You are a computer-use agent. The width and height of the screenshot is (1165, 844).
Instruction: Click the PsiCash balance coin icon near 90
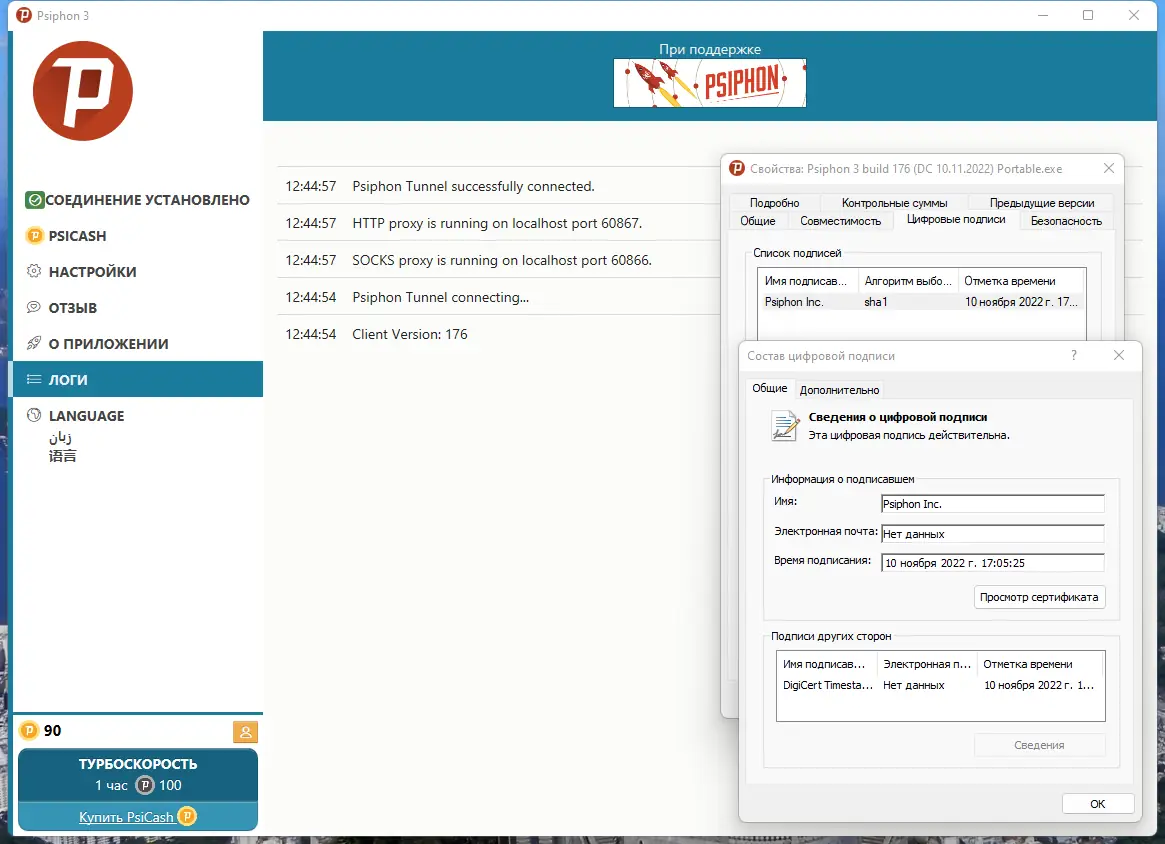click(28, 730)
